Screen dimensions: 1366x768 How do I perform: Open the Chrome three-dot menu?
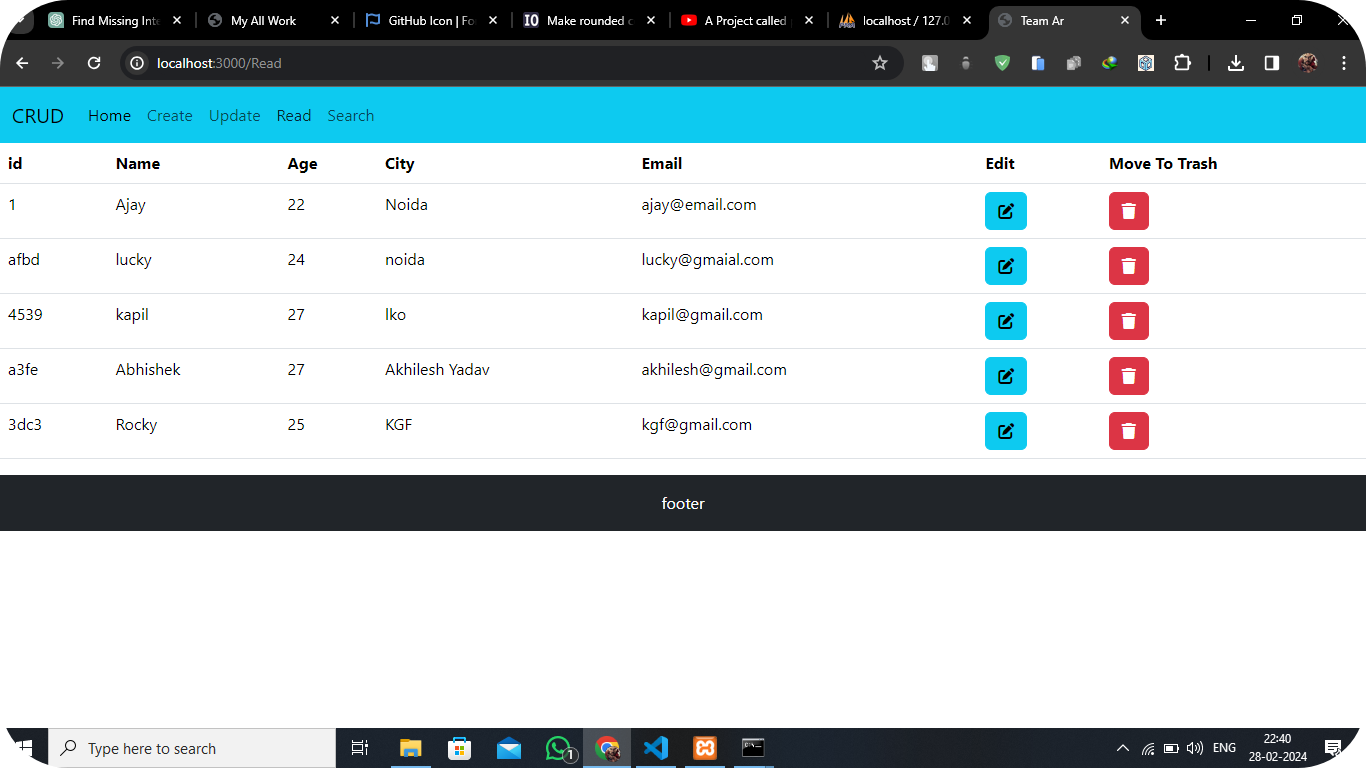(1342, 63)
